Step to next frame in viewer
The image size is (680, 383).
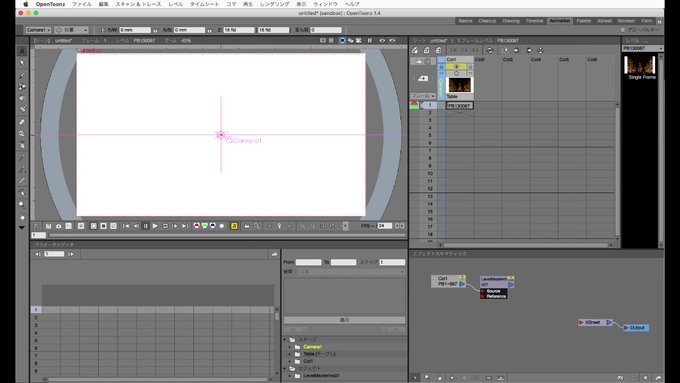[x=175, y=226]
